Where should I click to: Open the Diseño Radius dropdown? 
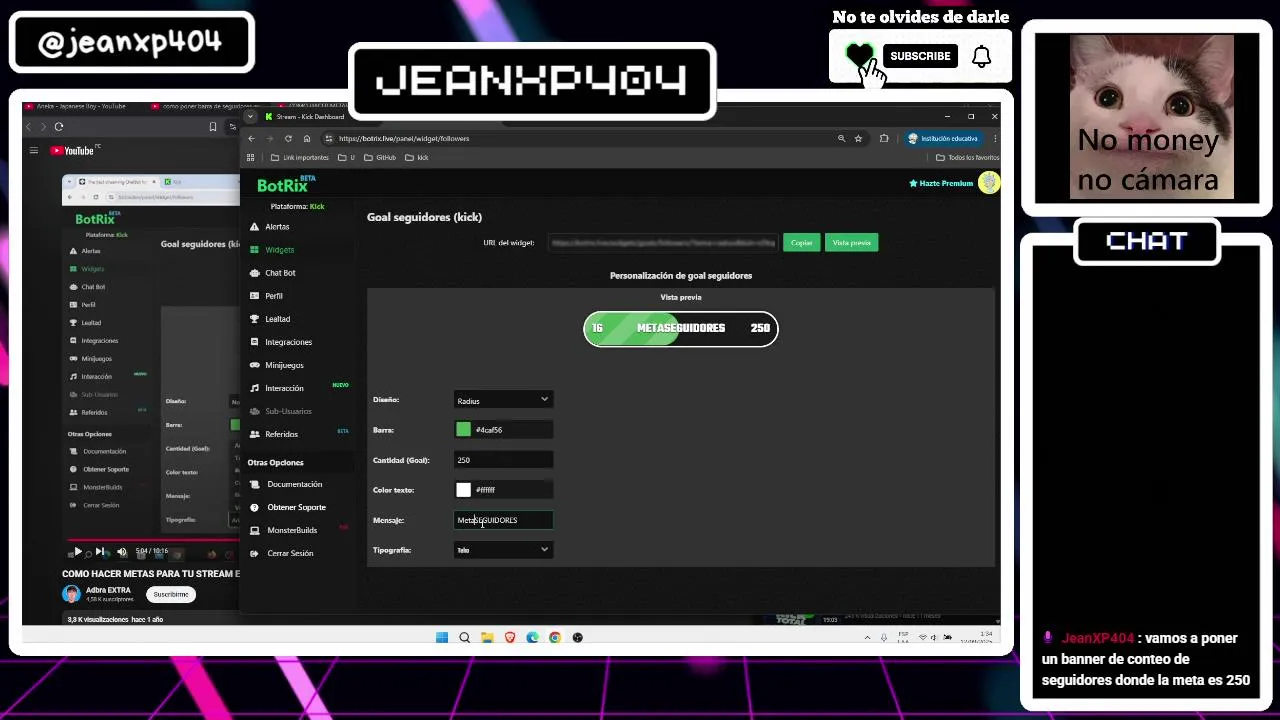[503, 400]
